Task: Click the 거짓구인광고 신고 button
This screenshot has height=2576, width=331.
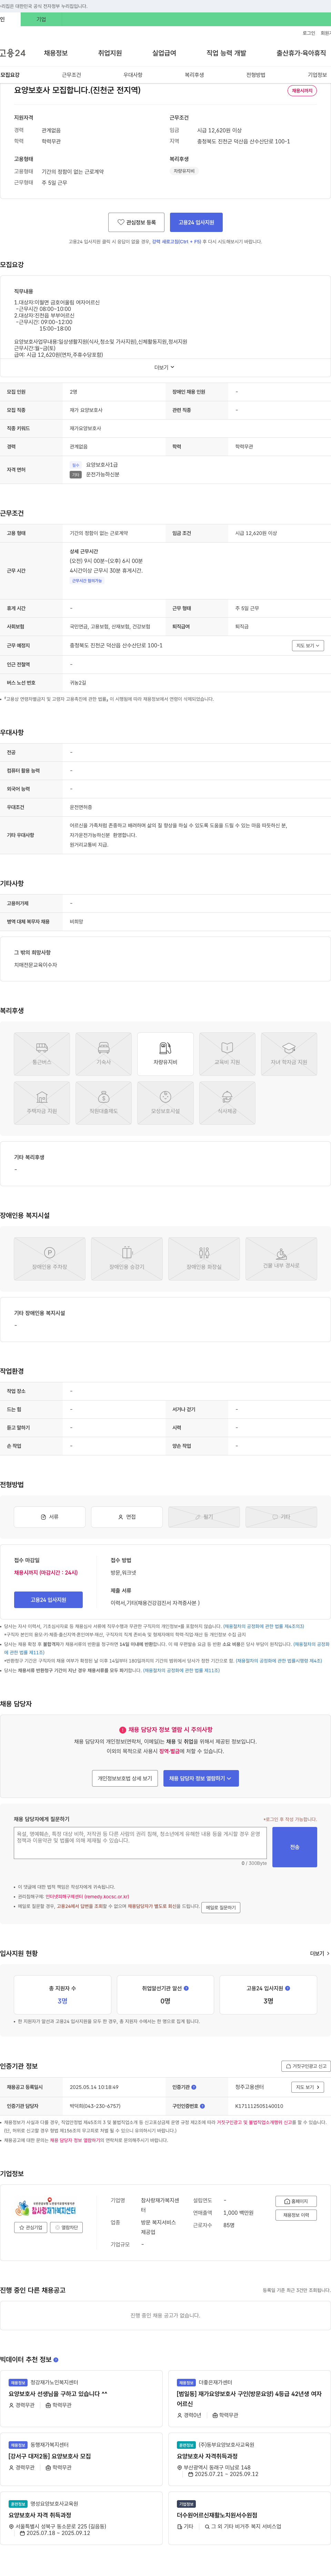Action: (x=305, y=2066)
